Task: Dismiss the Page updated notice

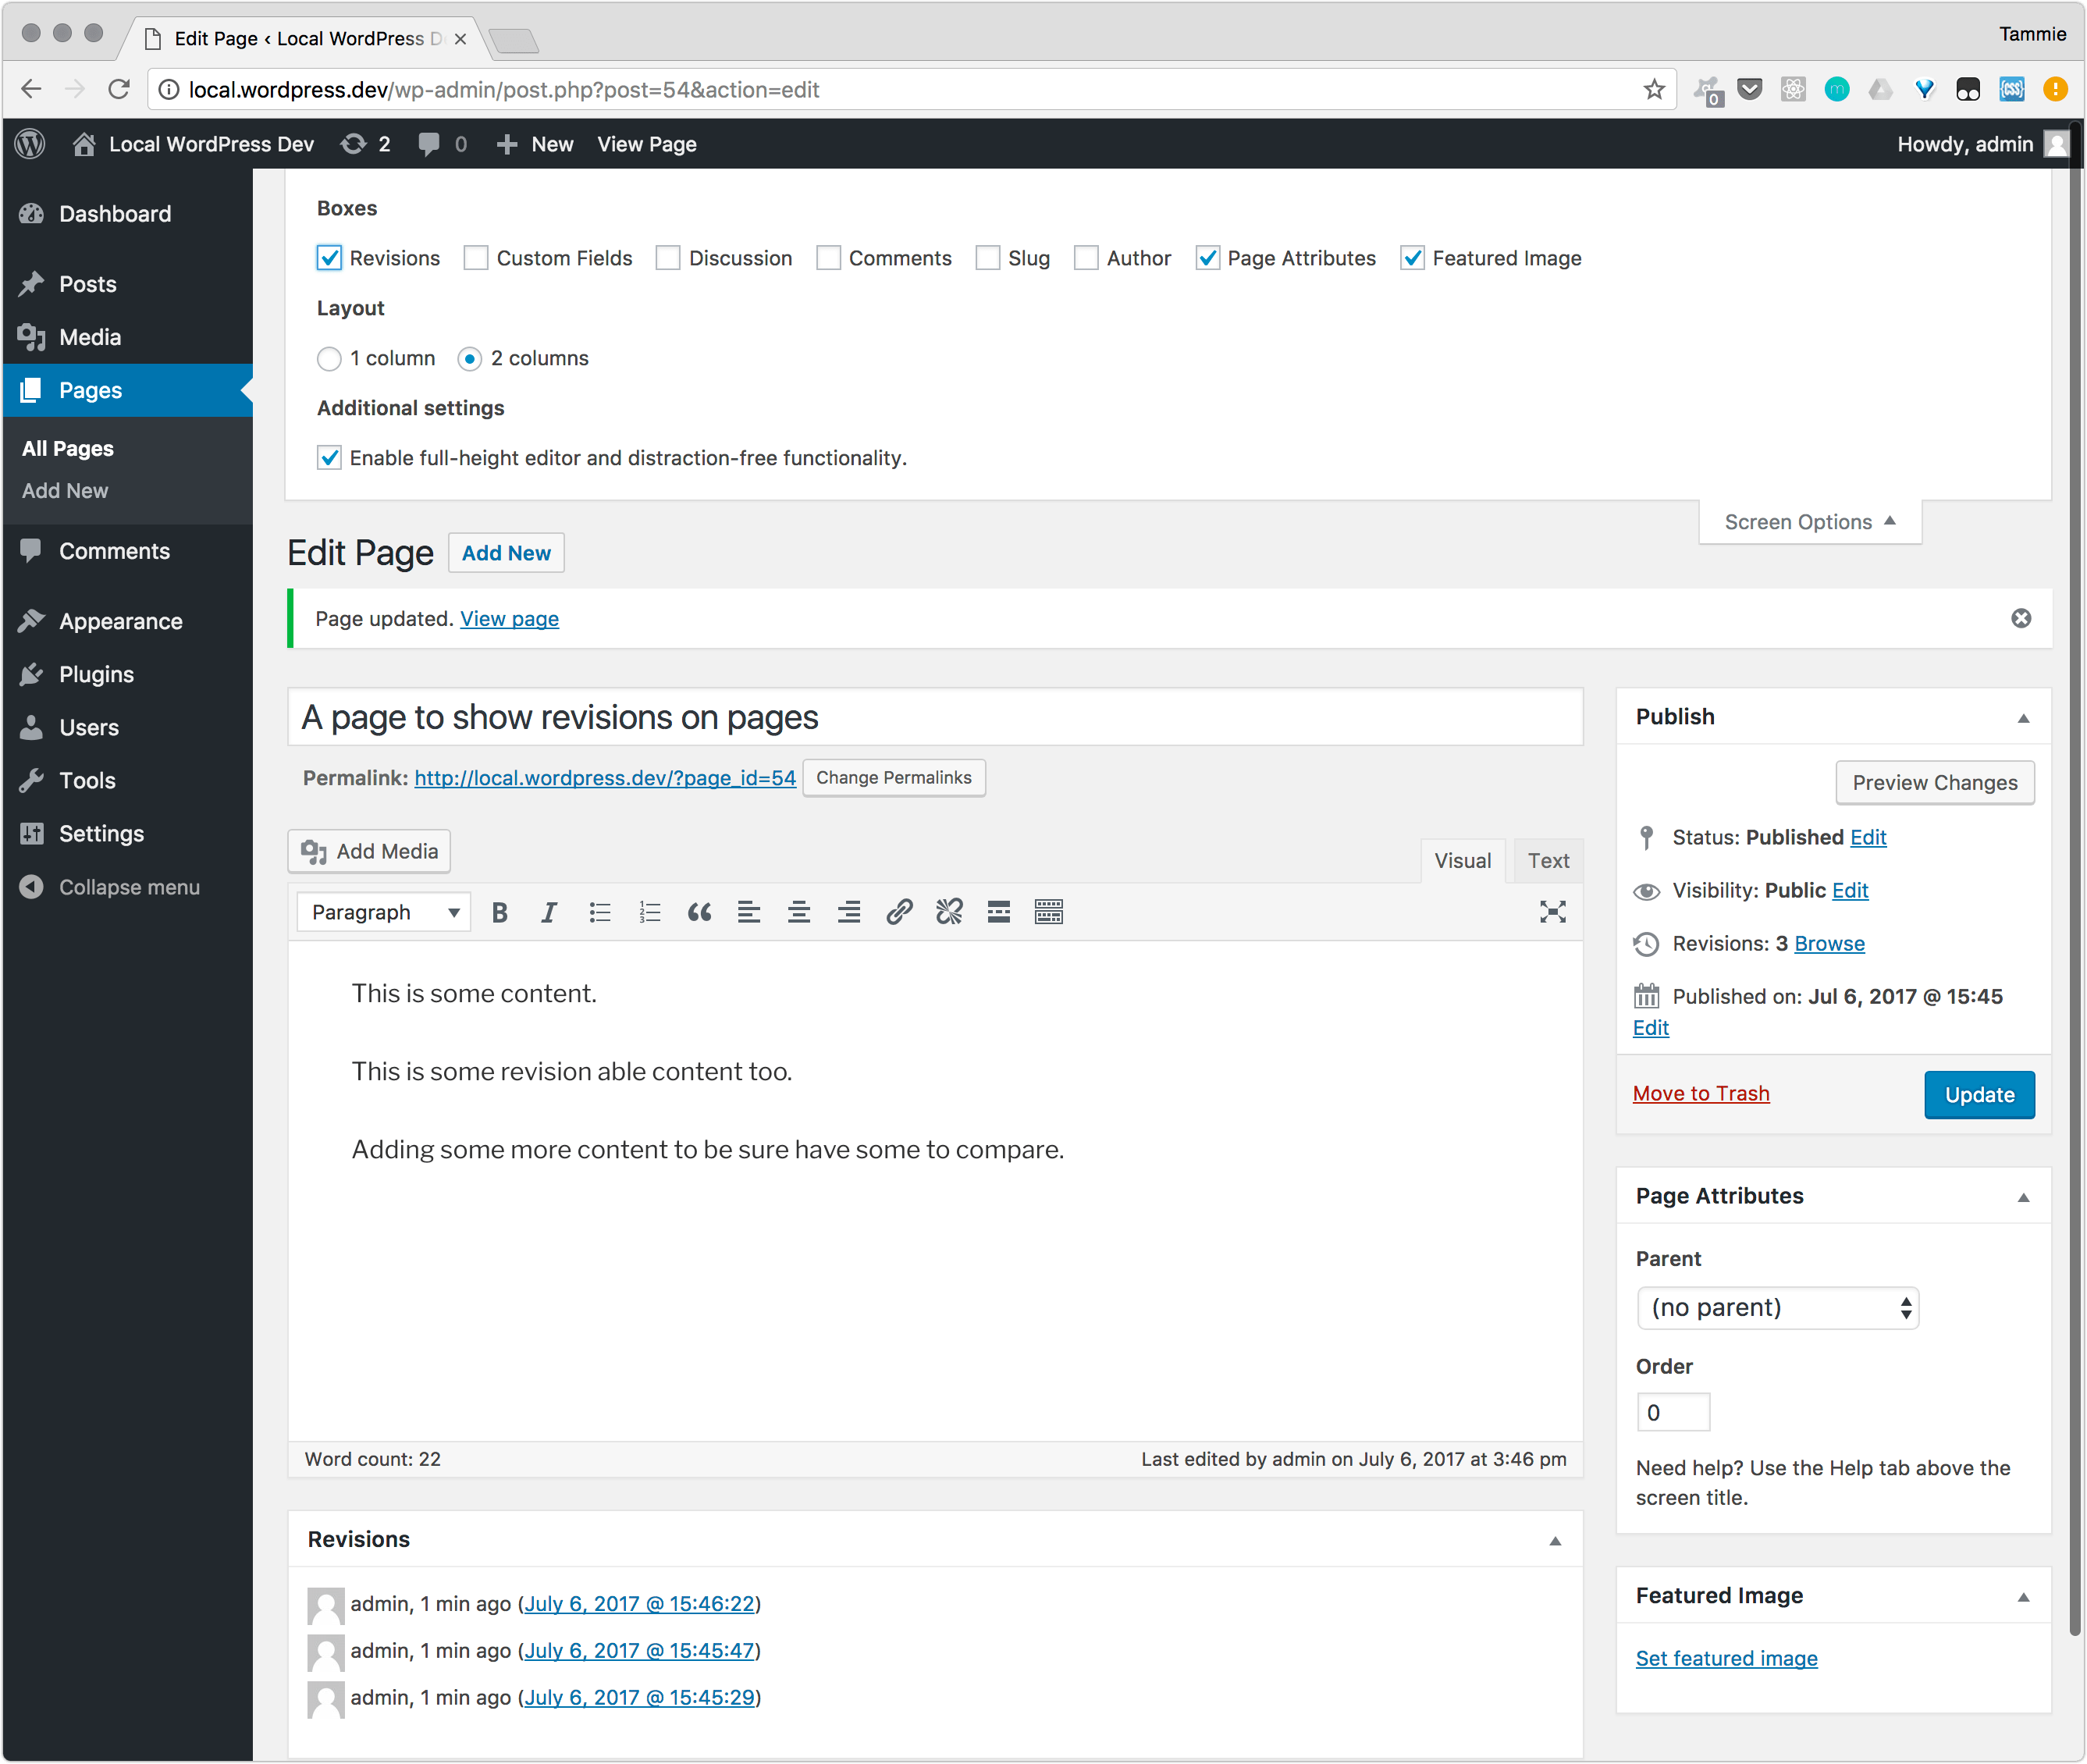Action: click(2021, 618)
